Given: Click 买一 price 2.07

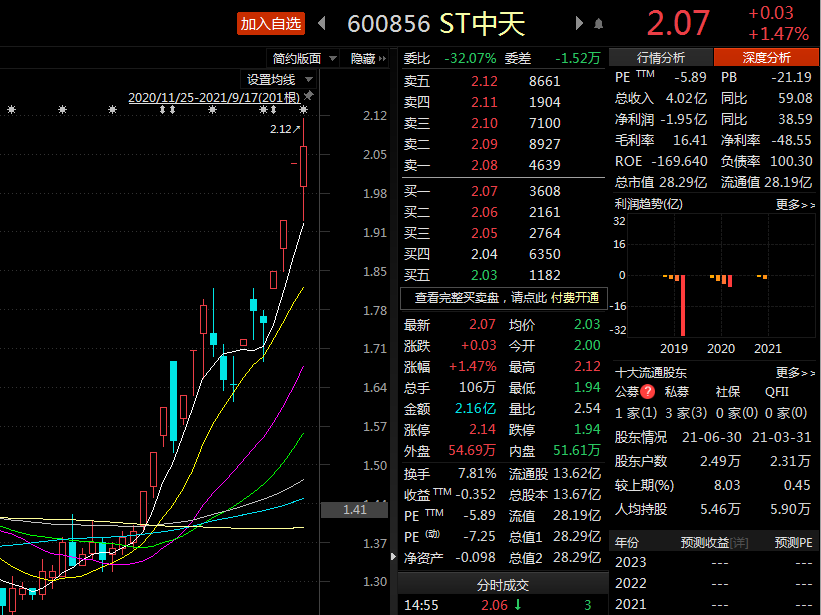Looking at the screenshot, I should [x=484, y=191].
